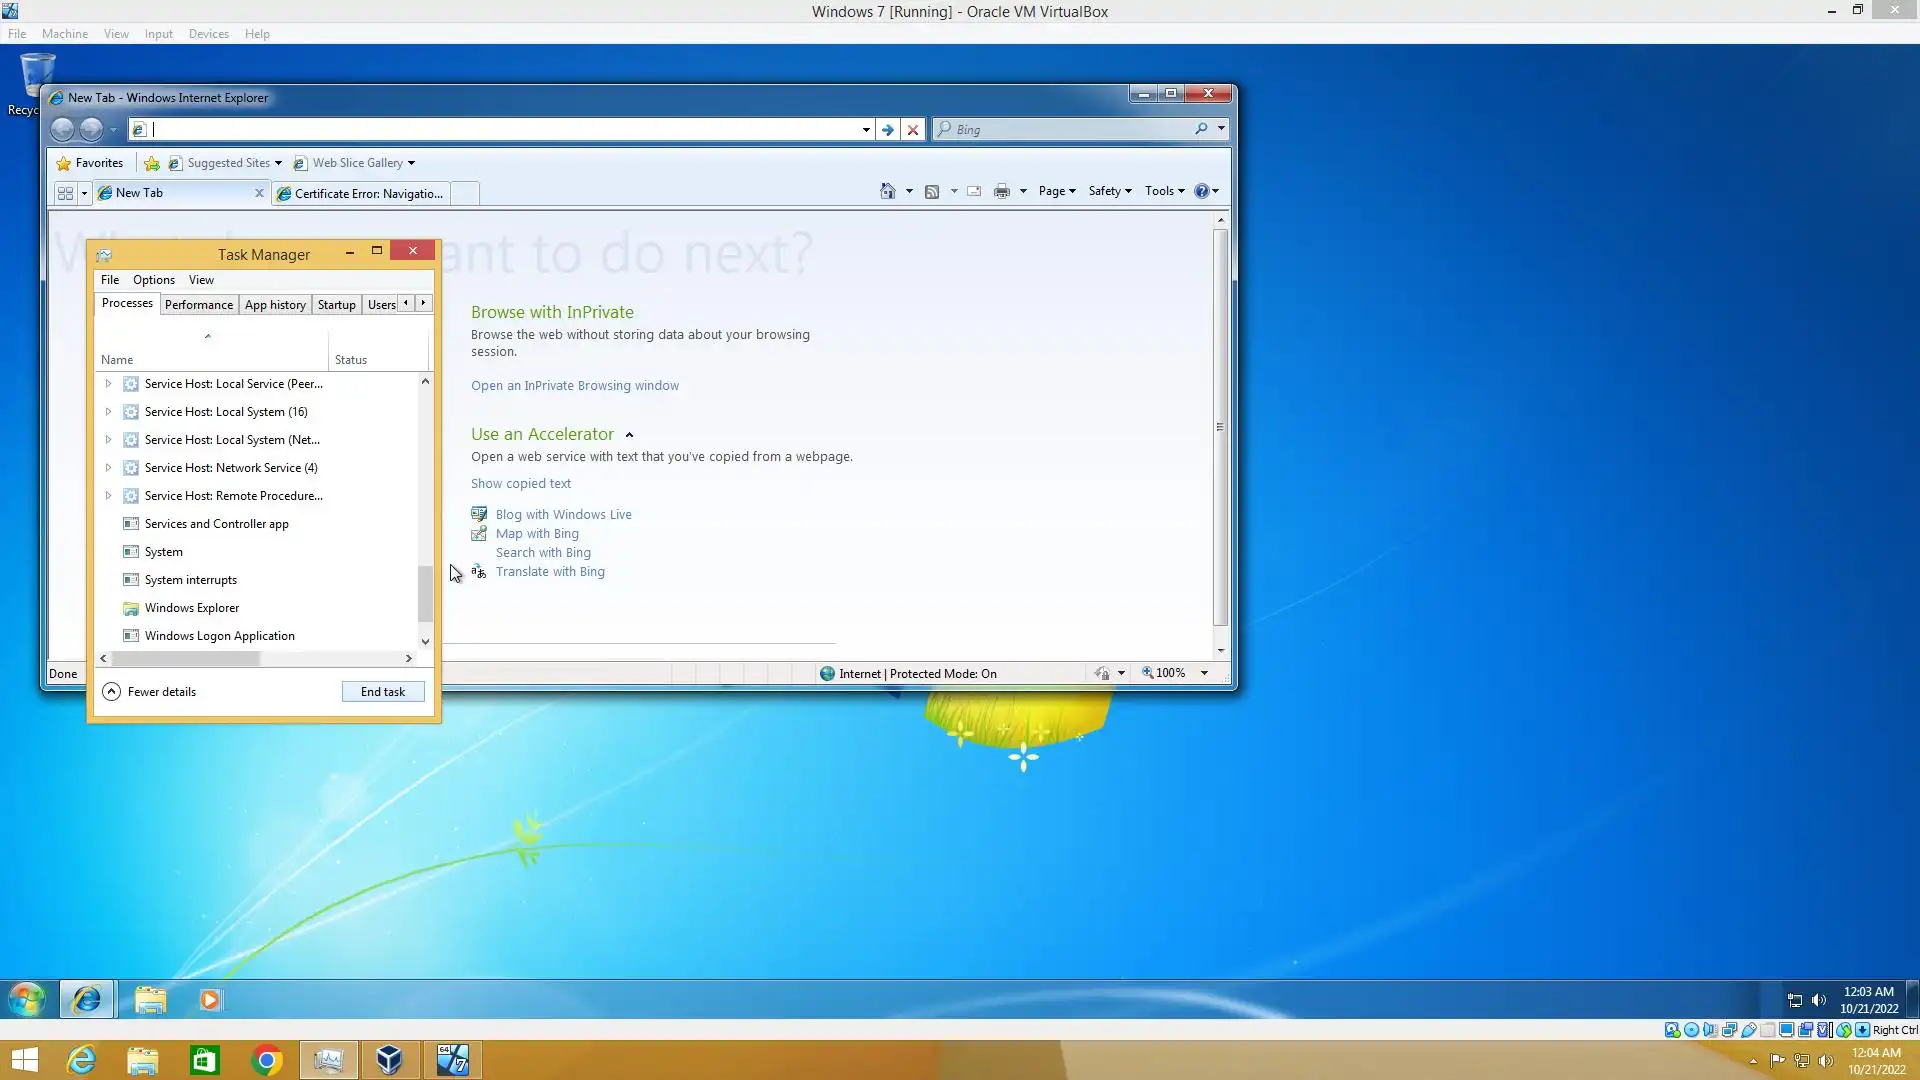Click the Home icon in IE toolbar

pos(887,191)
